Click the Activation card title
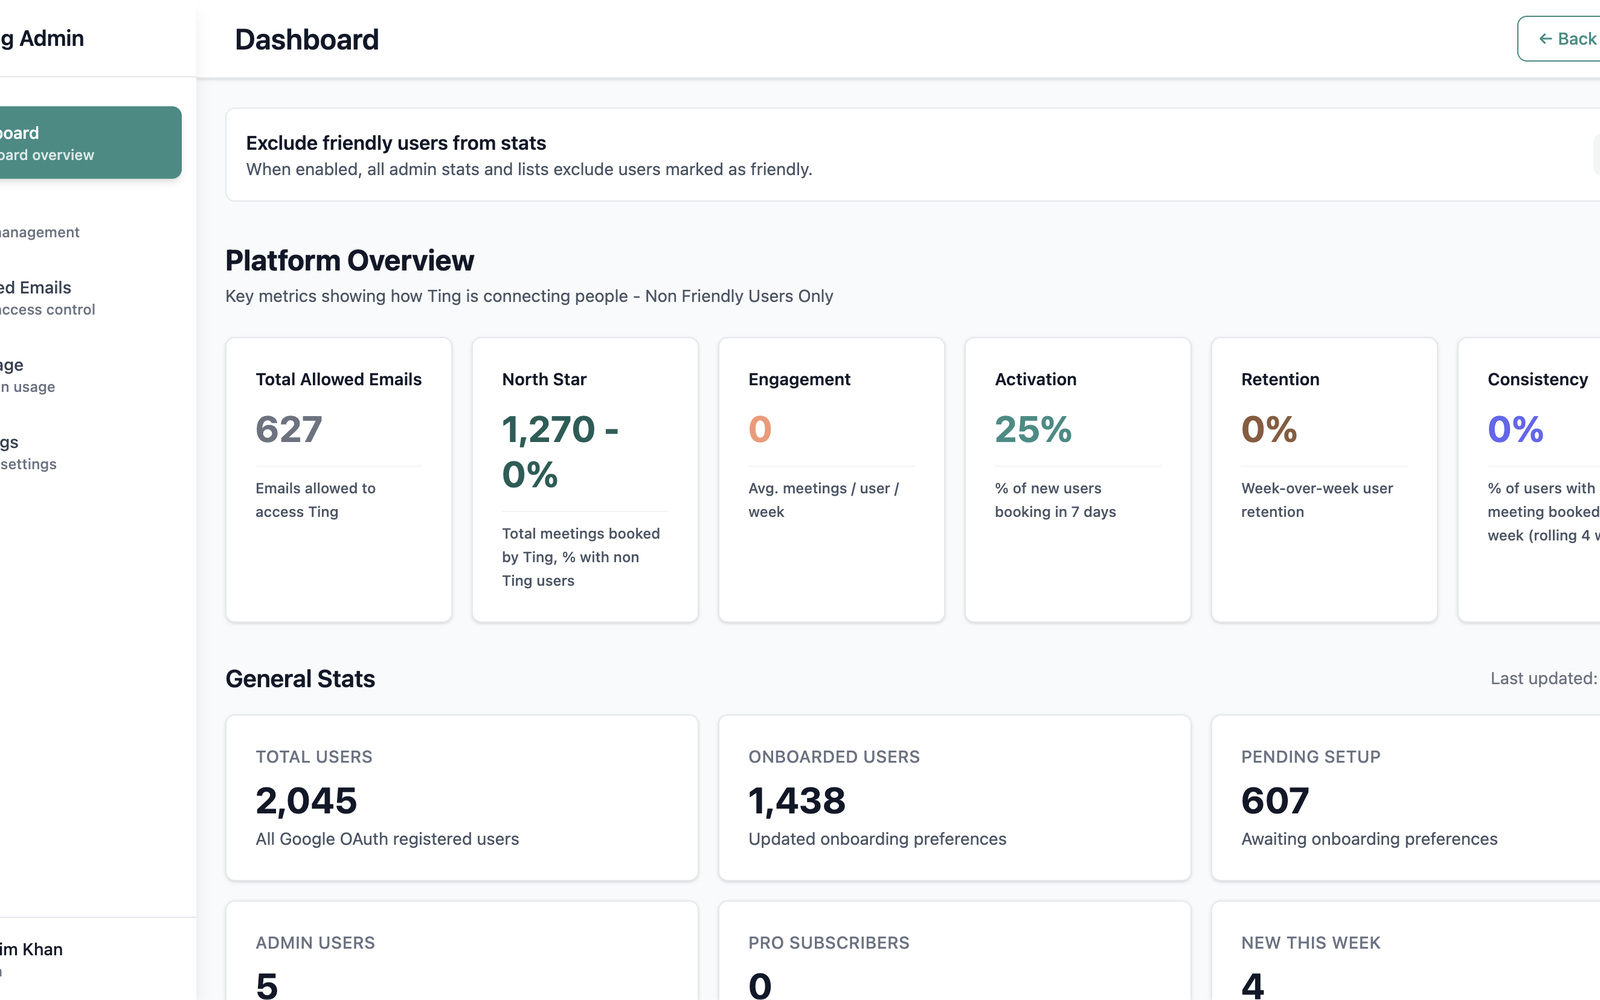The image size is (1600, 1000). [x=1036, y=379]
